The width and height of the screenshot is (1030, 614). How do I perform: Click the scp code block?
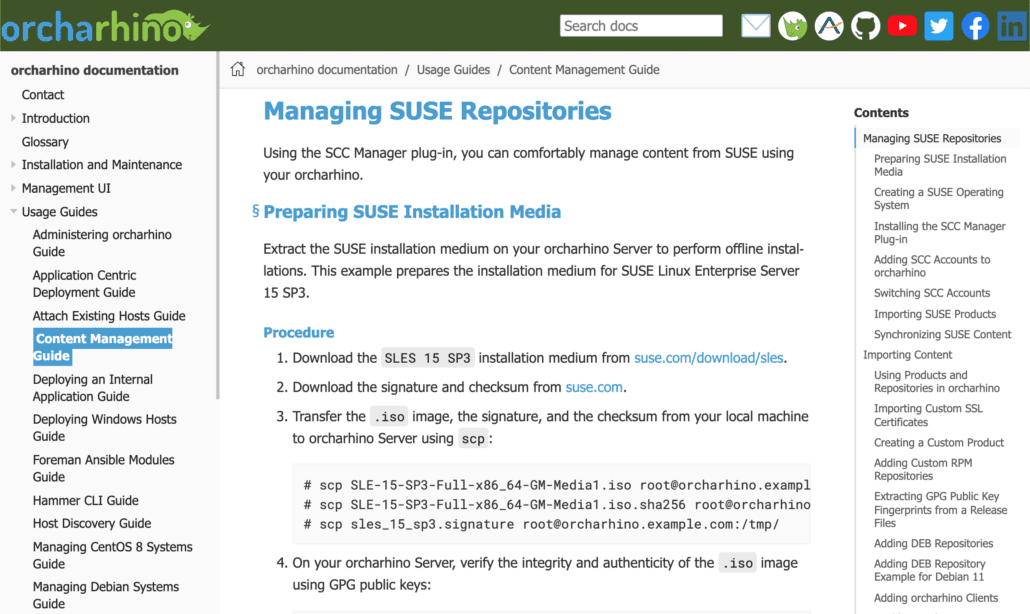[x=551, y=504]
